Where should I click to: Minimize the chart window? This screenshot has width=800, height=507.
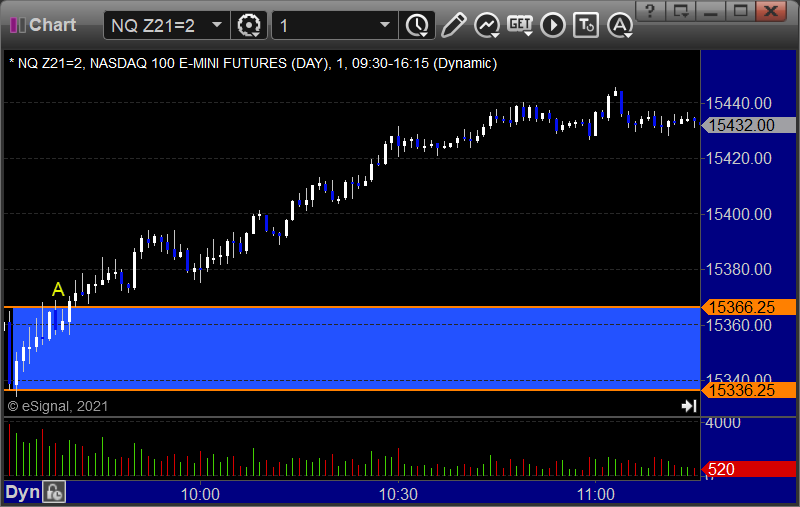click(x=711, y=11)
